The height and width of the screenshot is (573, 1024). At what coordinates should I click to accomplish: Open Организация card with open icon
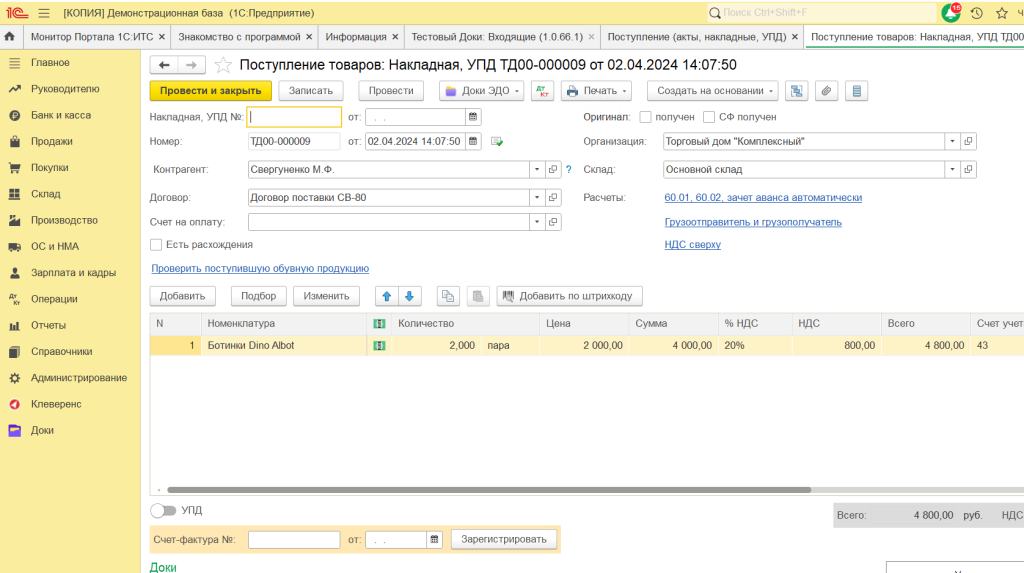(968, 141)
